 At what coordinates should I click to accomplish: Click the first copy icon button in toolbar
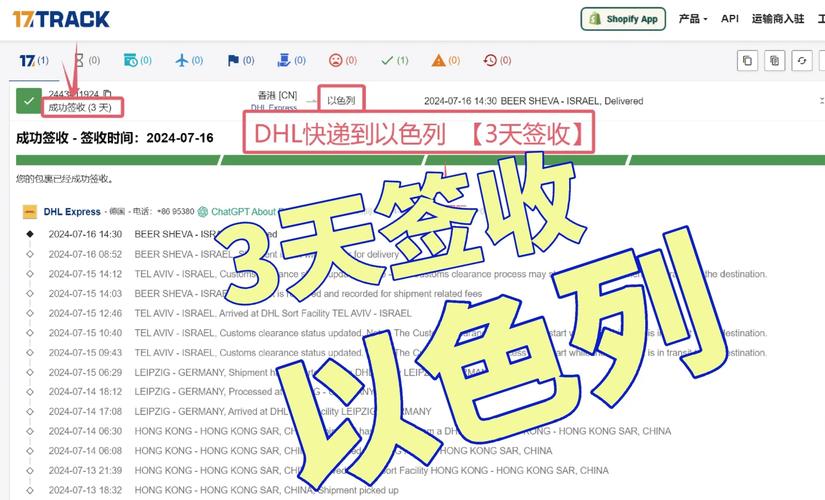(x=747, y=61)
